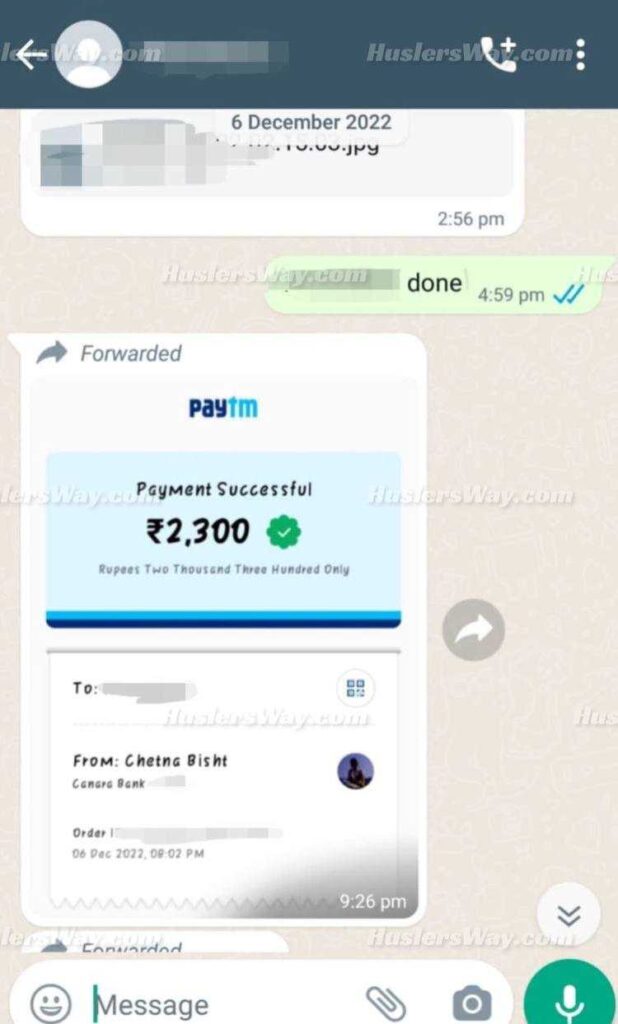Tap the Forwarded label above Paytm receipt
618x1024 pixels.
coord(131,353)
